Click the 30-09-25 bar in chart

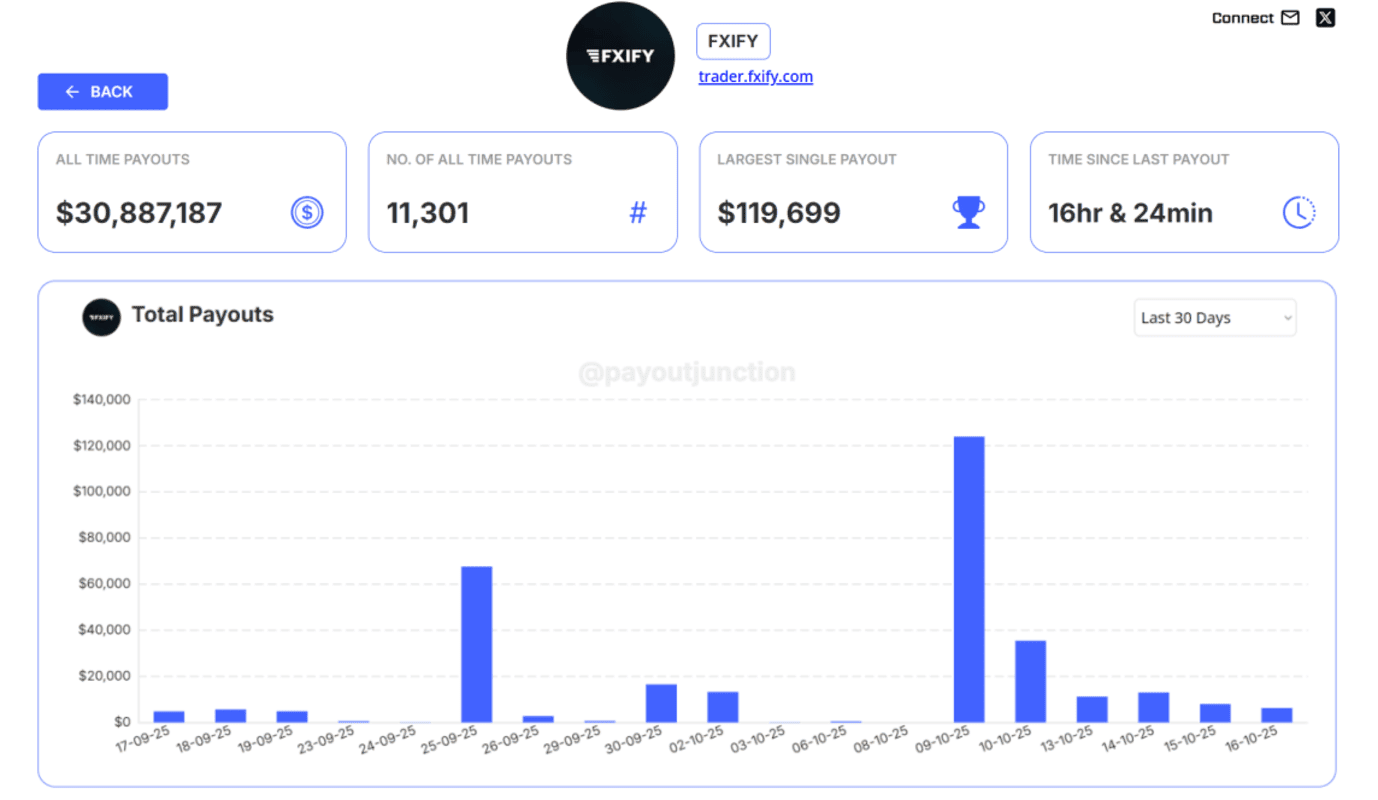pos(661,703)
